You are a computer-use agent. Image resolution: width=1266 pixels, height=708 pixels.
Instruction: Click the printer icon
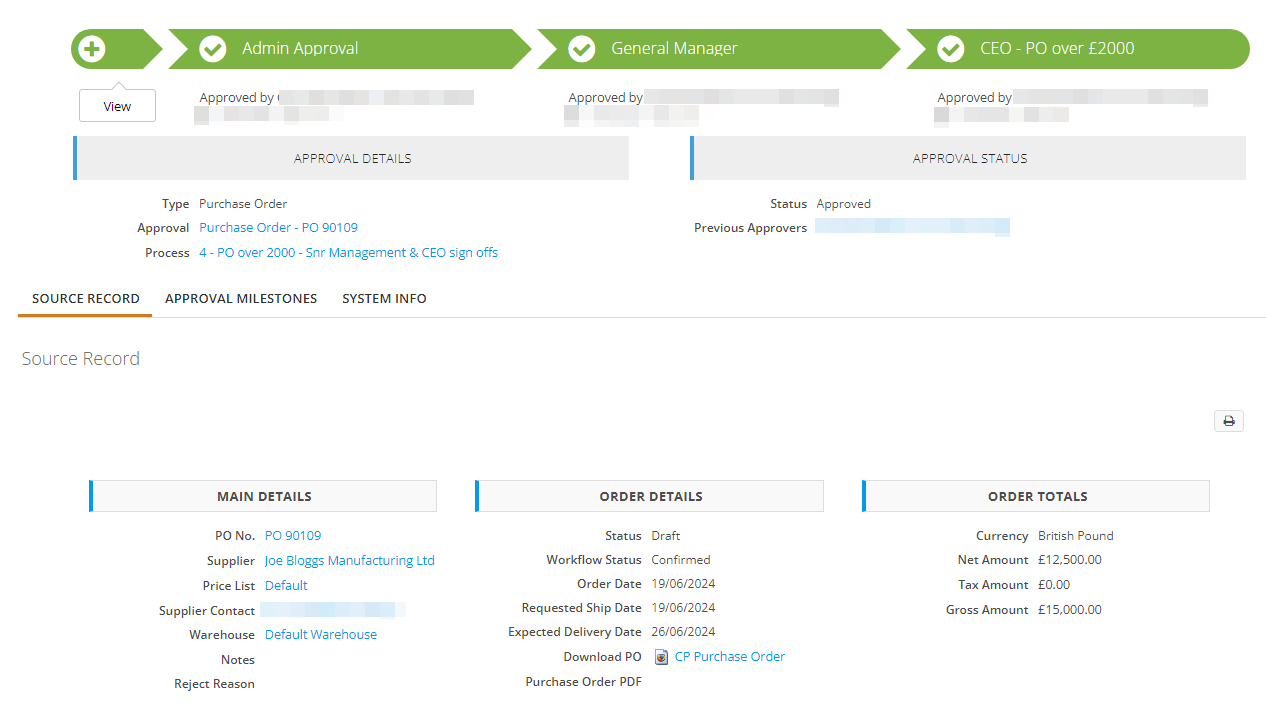(1229, 421)
